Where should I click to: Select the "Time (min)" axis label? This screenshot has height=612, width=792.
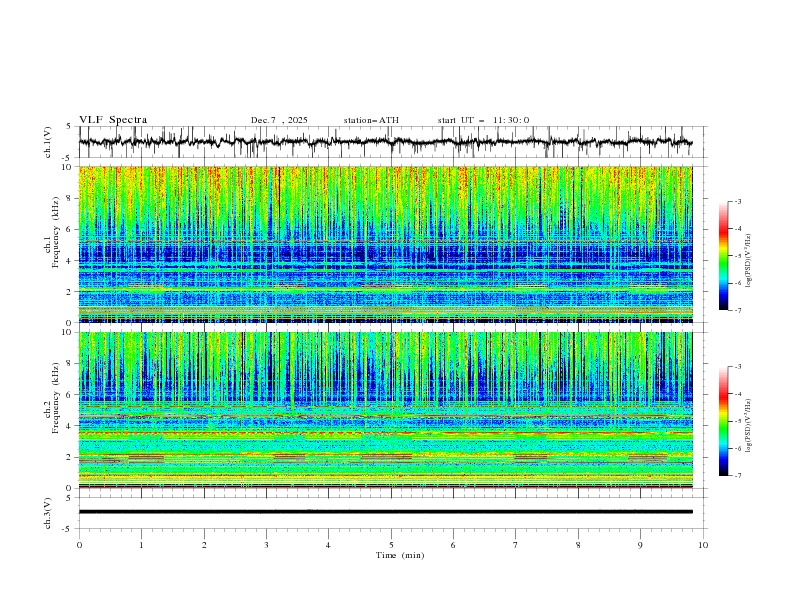click(400, 555)
